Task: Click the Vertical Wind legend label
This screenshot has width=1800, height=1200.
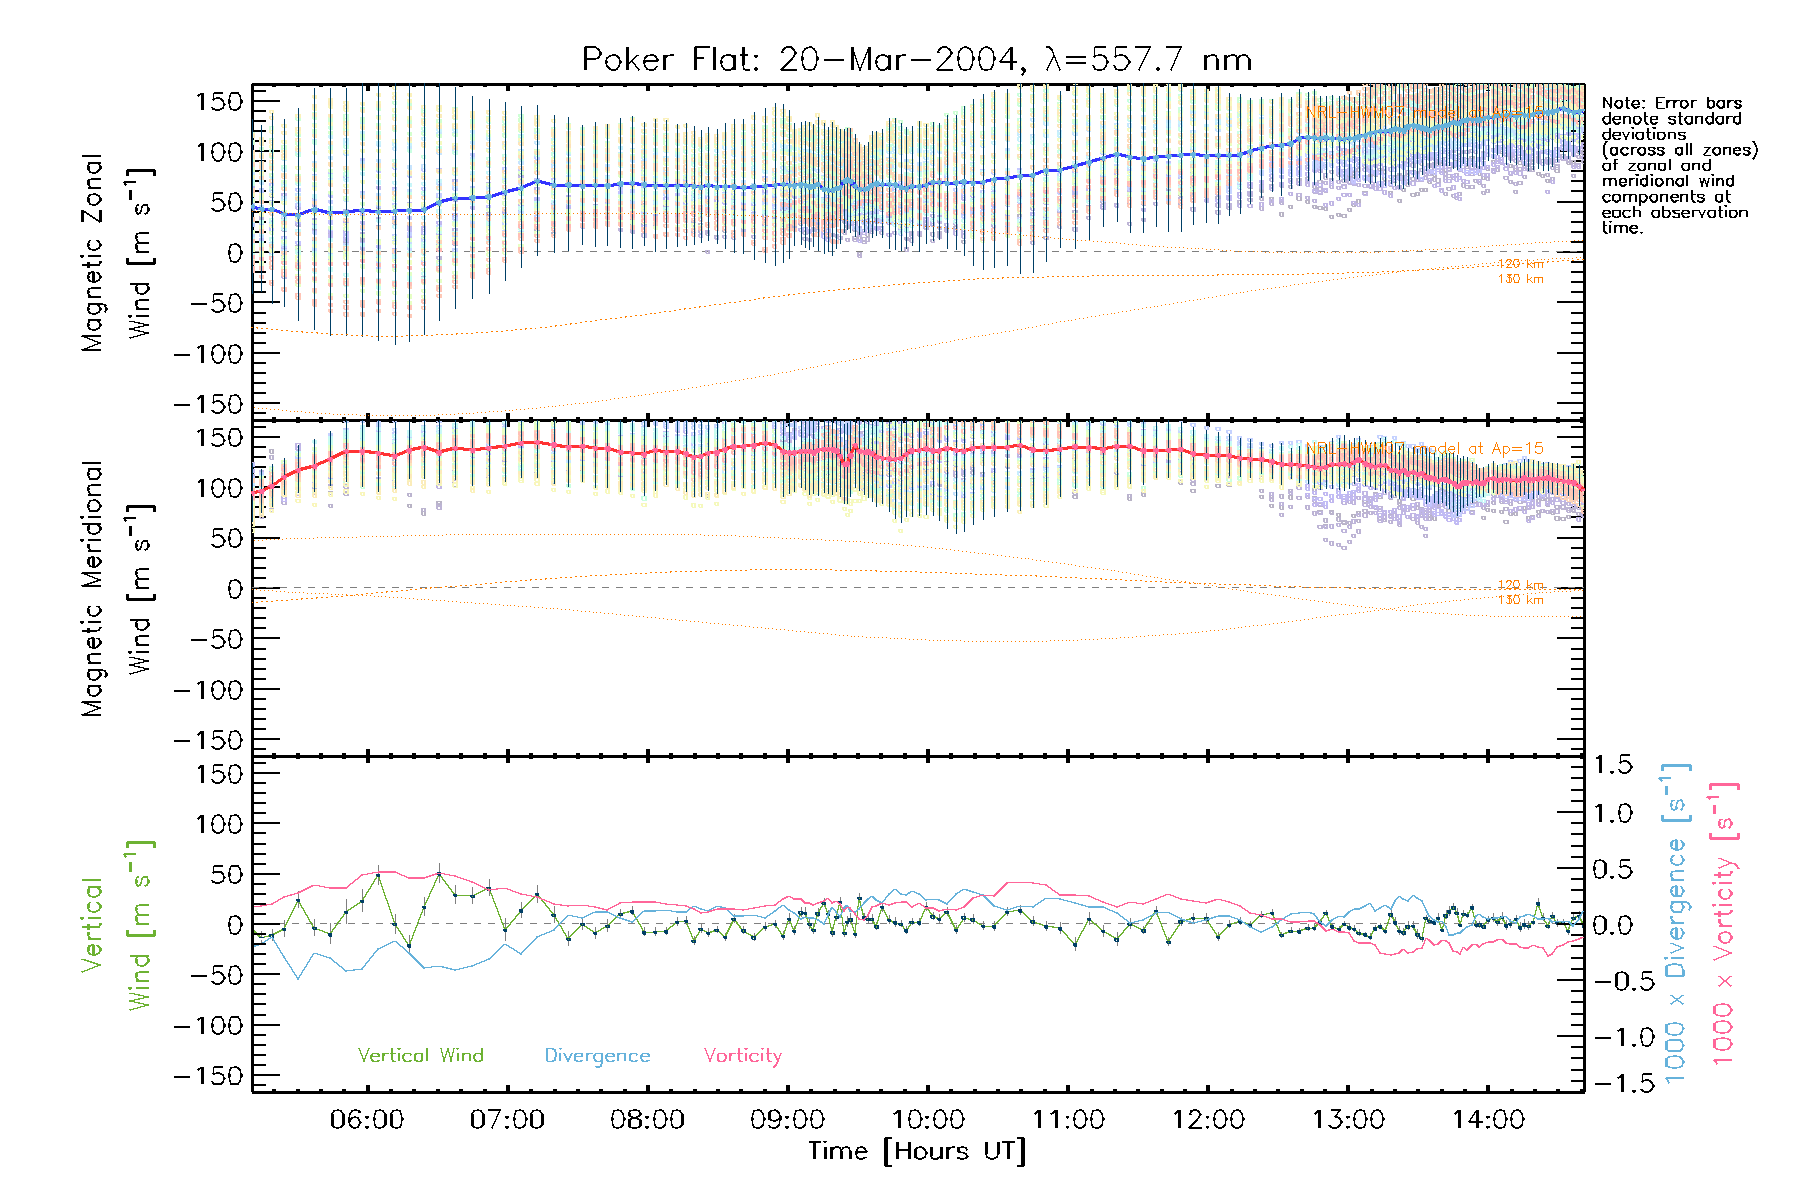Action: pos(420,1055)
